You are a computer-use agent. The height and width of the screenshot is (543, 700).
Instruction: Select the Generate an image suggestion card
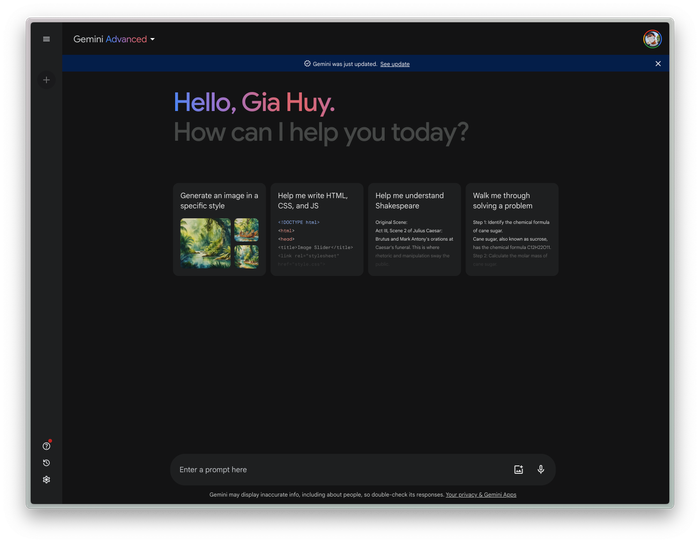pos(219,230)
